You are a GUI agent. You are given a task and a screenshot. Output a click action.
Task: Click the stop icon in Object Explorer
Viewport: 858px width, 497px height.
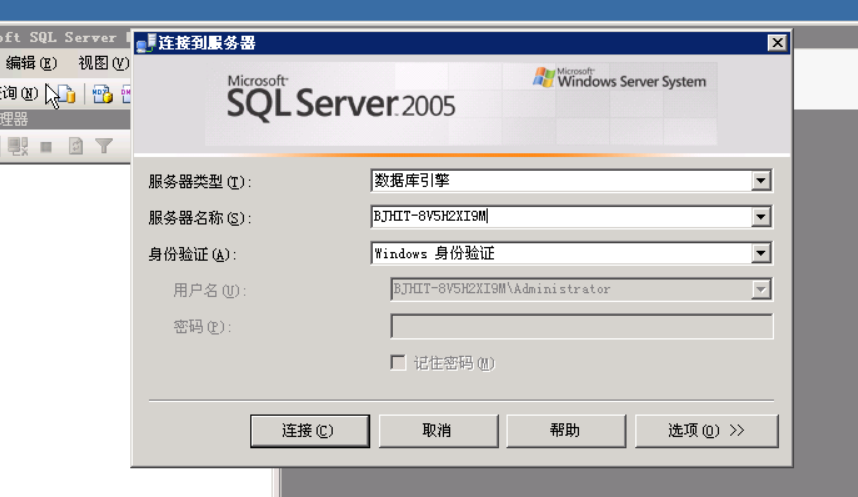pos(46,147)
